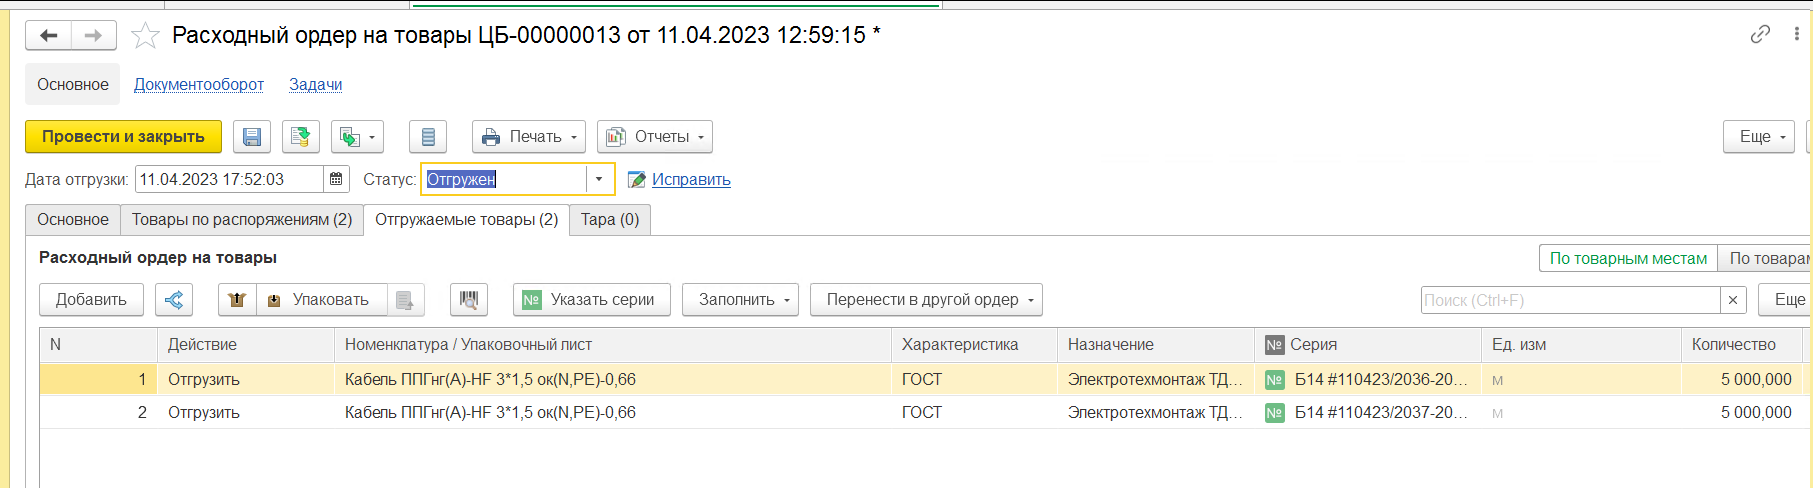The image size is (1813, 488).
Task: Click Провести и закрыть button
Action: coord(123,137)
